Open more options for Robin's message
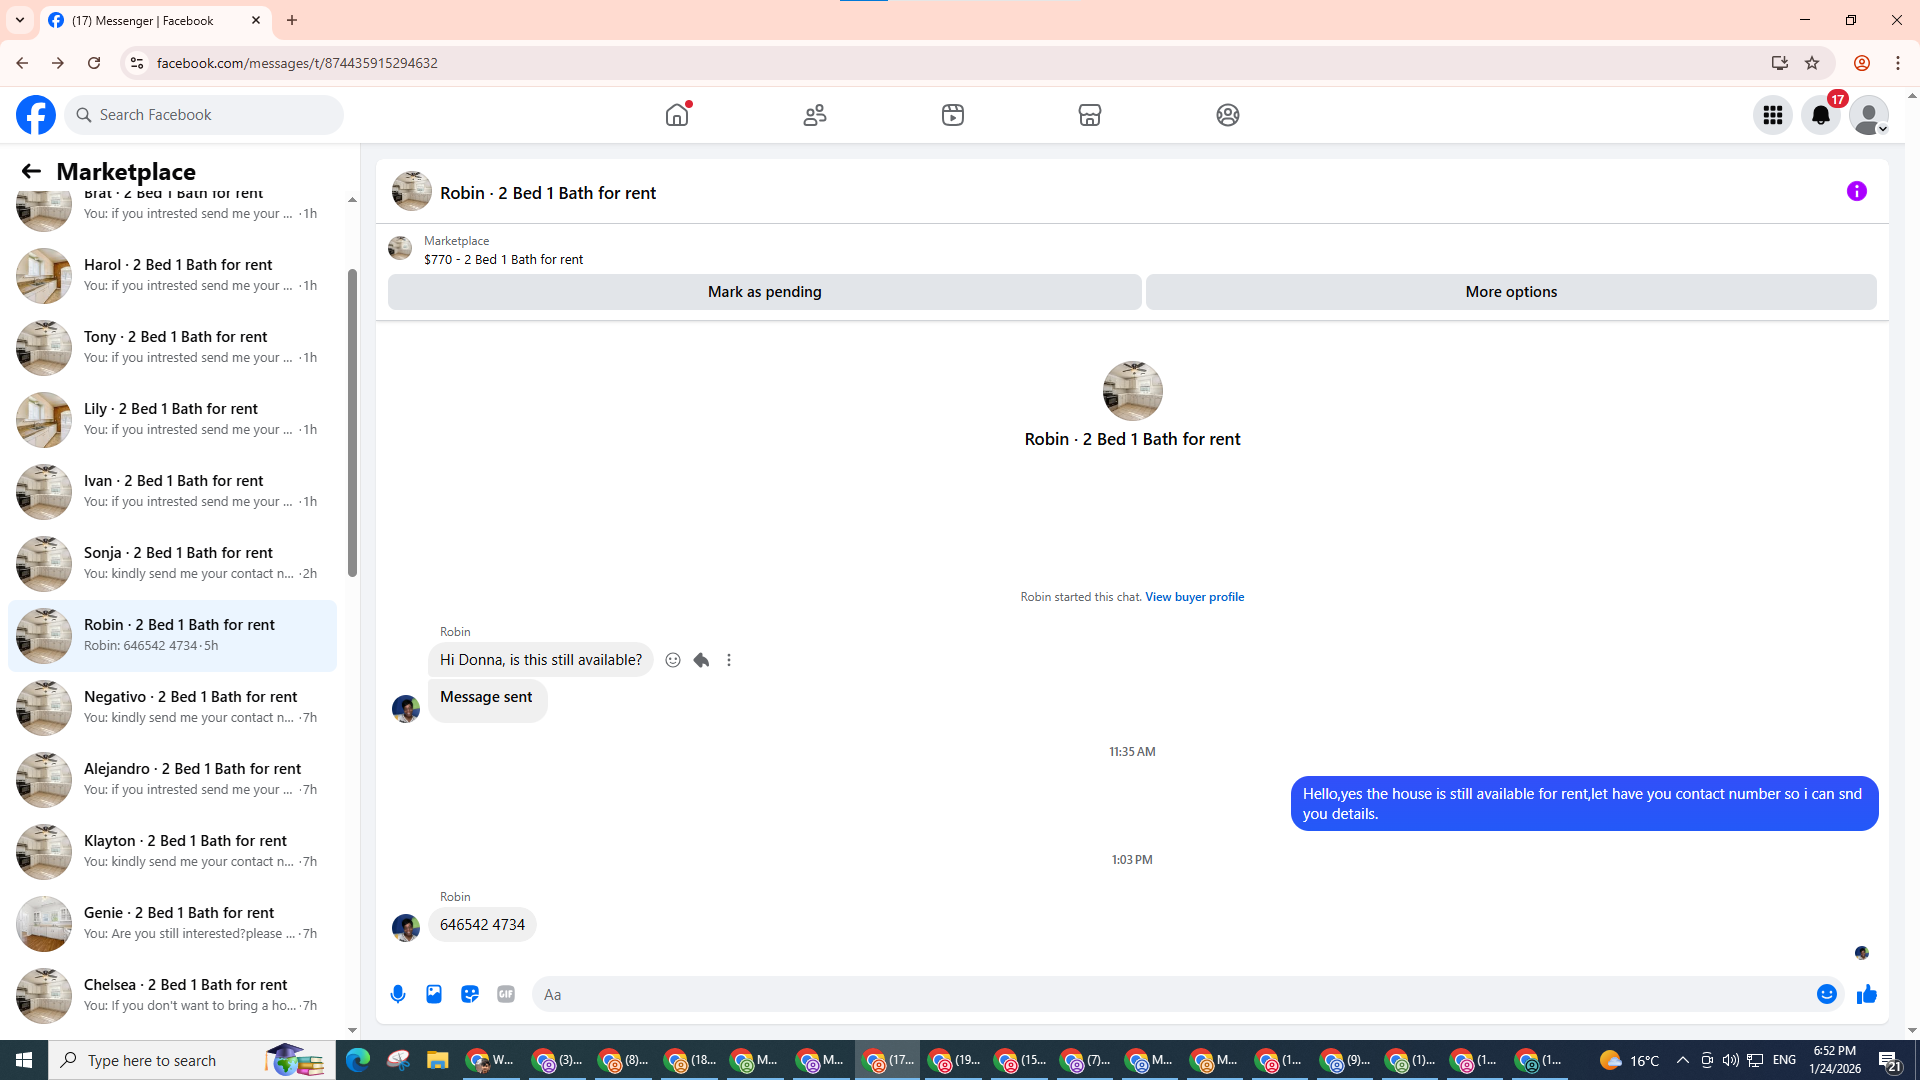The image size is (1920, 1080). pos(729,660)
